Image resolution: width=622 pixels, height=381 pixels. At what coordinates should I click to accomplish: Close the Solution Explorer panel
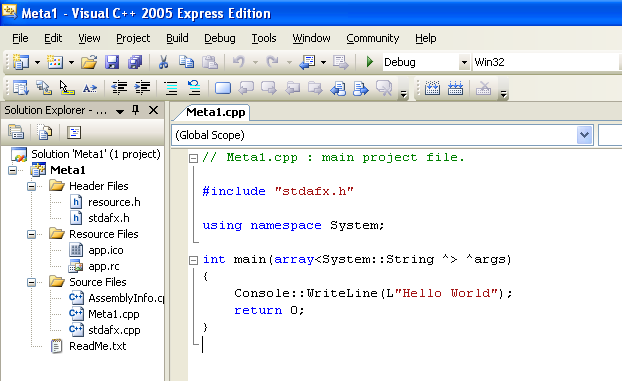[x=153, y=110]
